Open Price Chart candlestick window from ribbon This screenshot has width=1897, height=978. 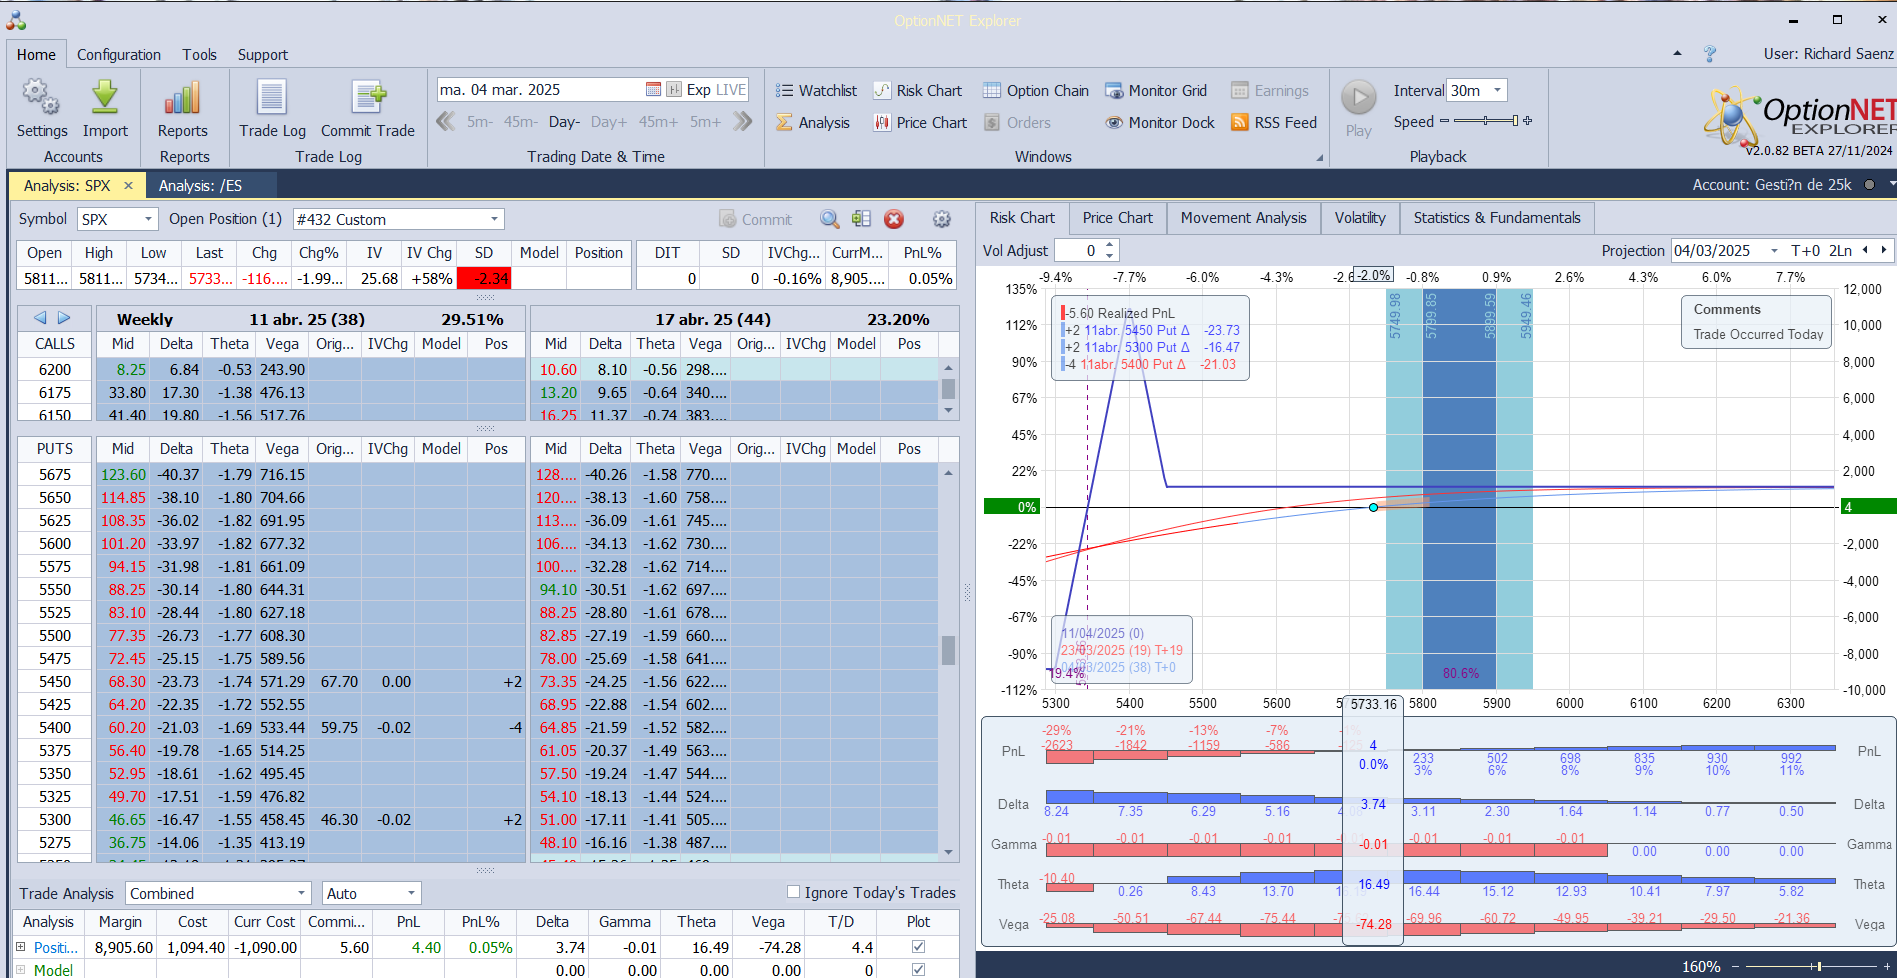(920, 122)
